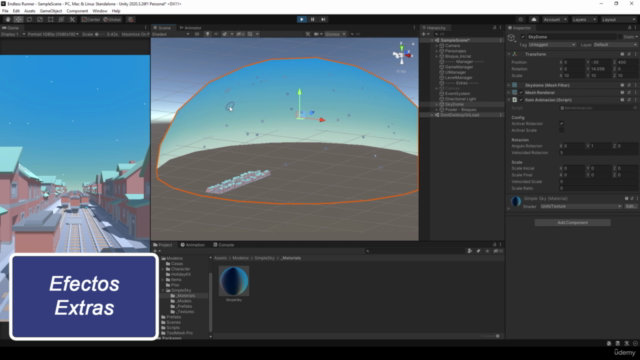Image resolution: width=640 pixels, height=360 pixels.
Task: Open the scene camera settings icon
Action: [317, 34]
